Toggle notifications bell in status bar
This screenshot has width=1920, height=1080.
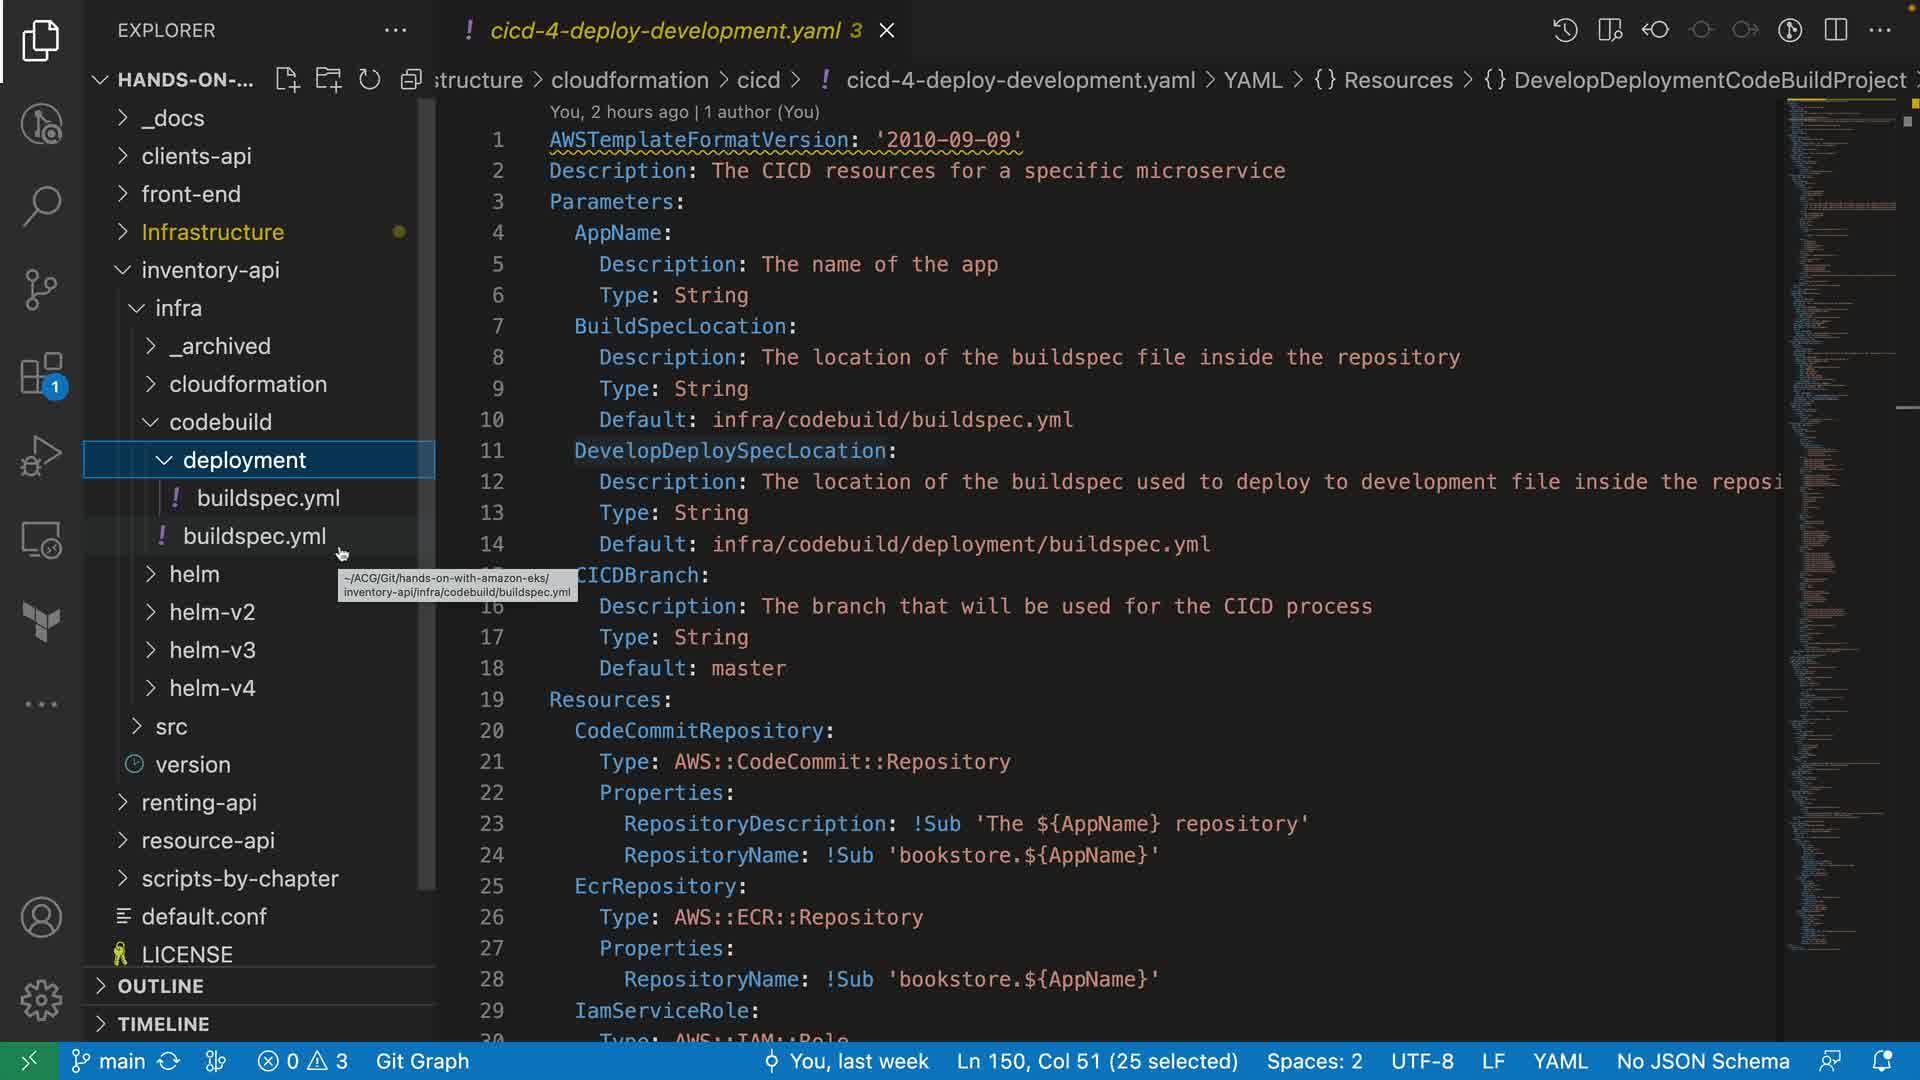1881,1061
